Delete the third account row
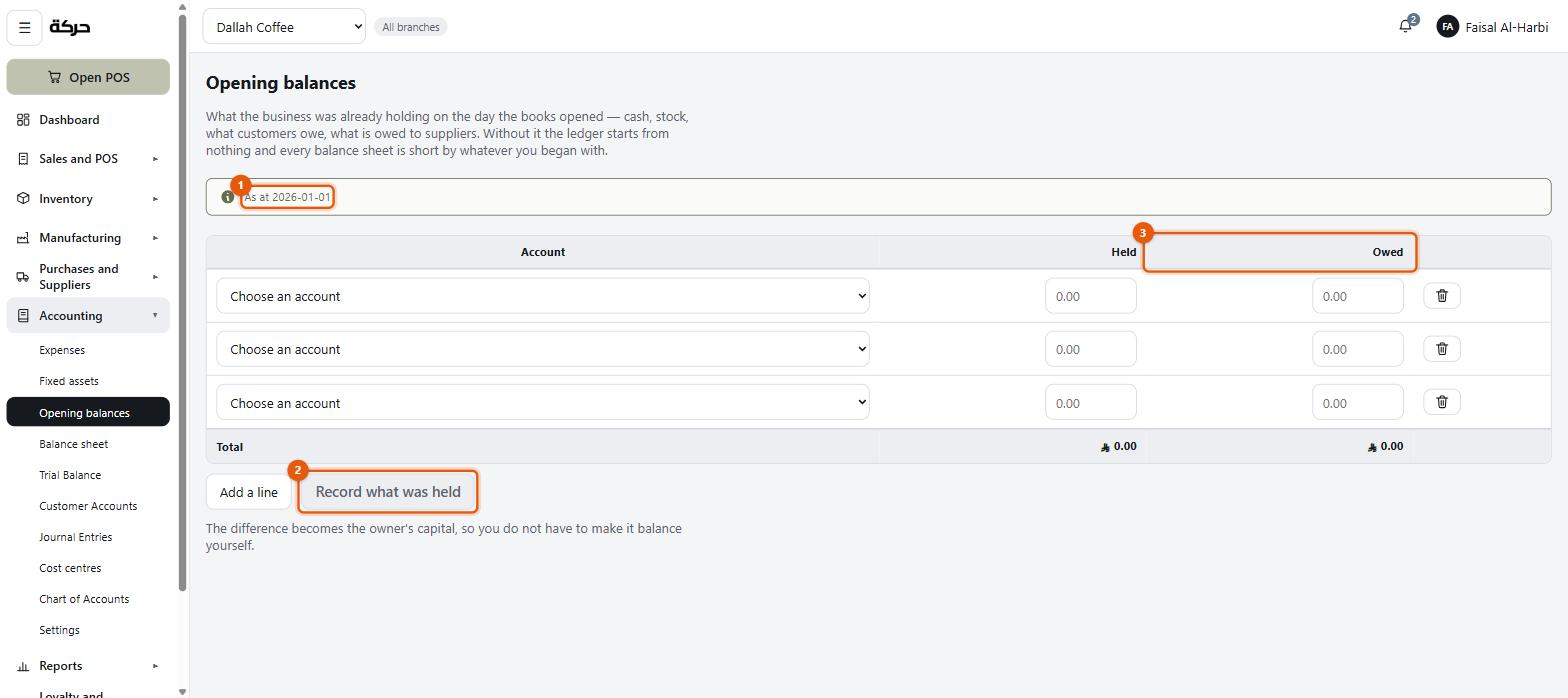Viewport: 1568px width, 698px height. click(x=1442, y=401)
